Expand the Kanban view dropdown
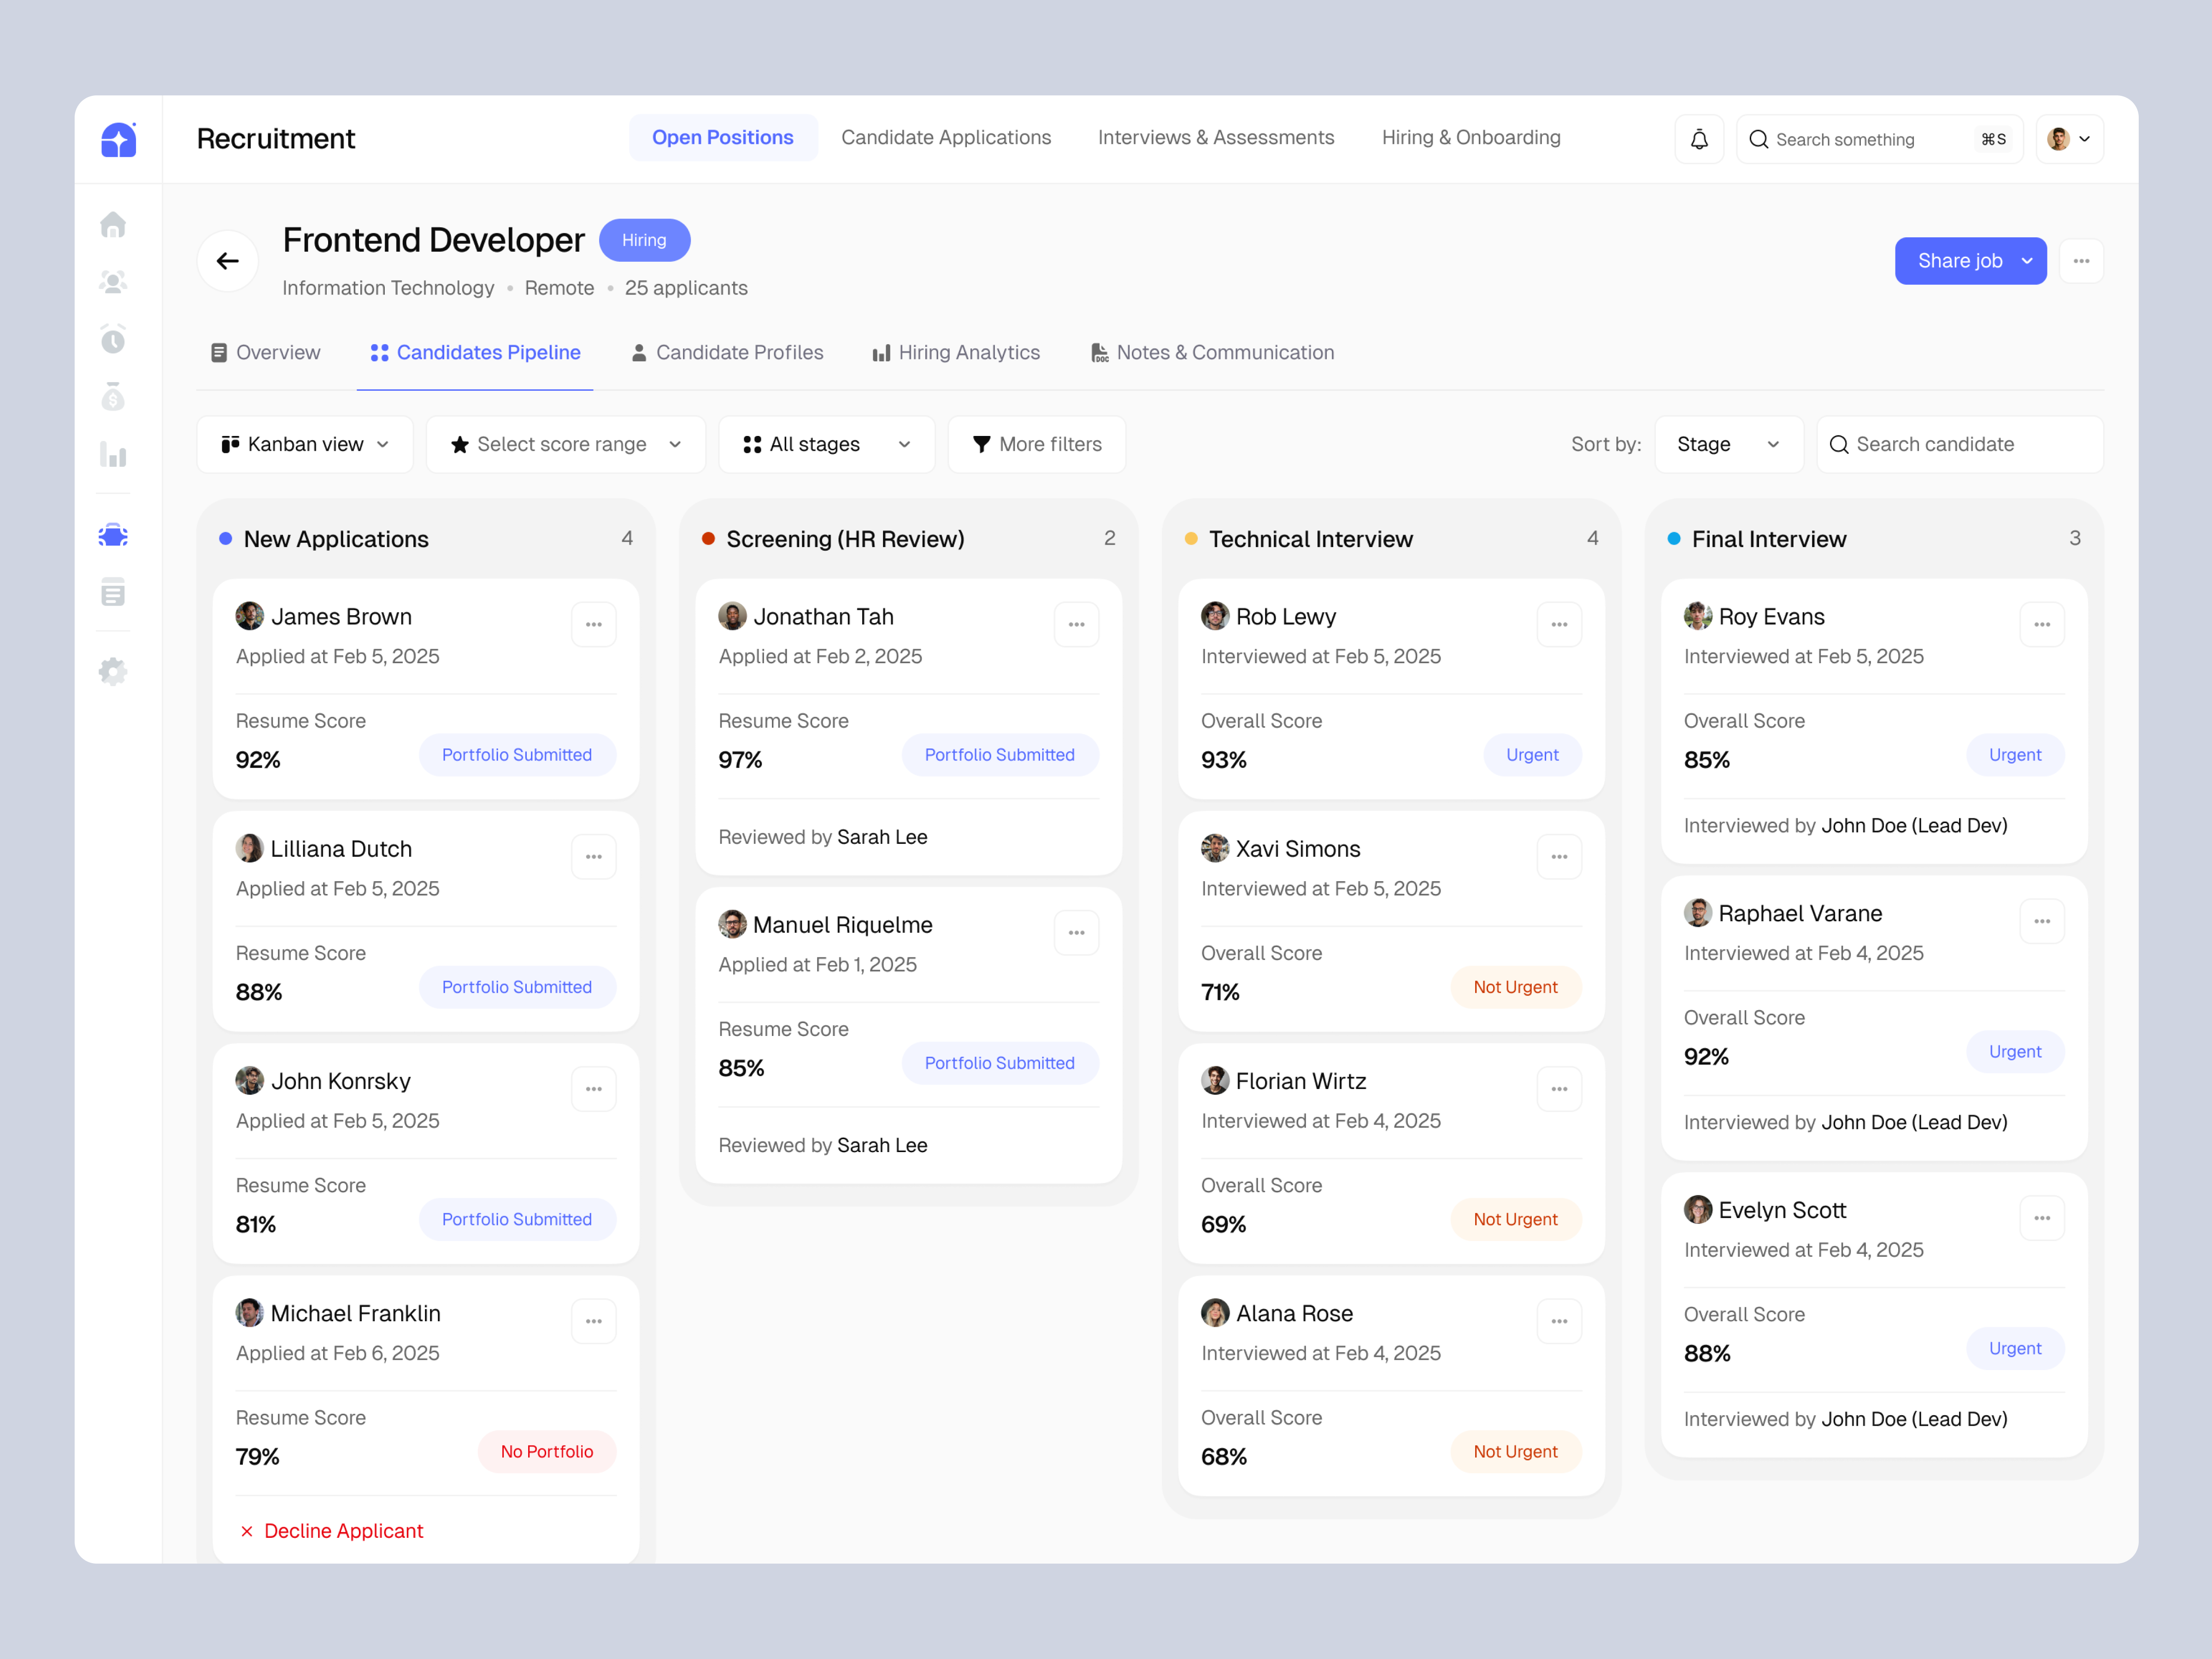 tap(304, 444)
